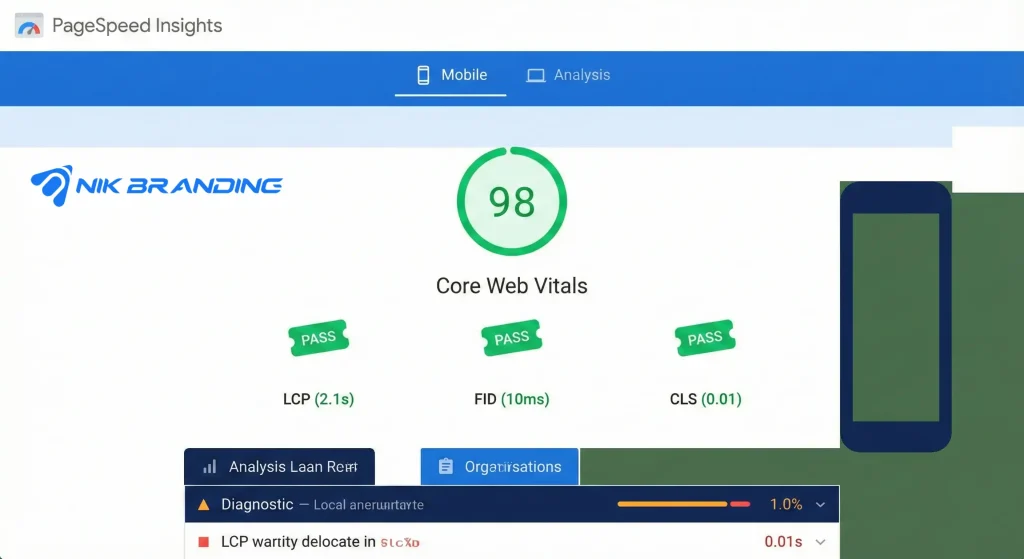The height and width of the screenshot is (559, 1024).
Task: Click the mobile phone icon in tab bar
Action: click(x=423, y=75)
